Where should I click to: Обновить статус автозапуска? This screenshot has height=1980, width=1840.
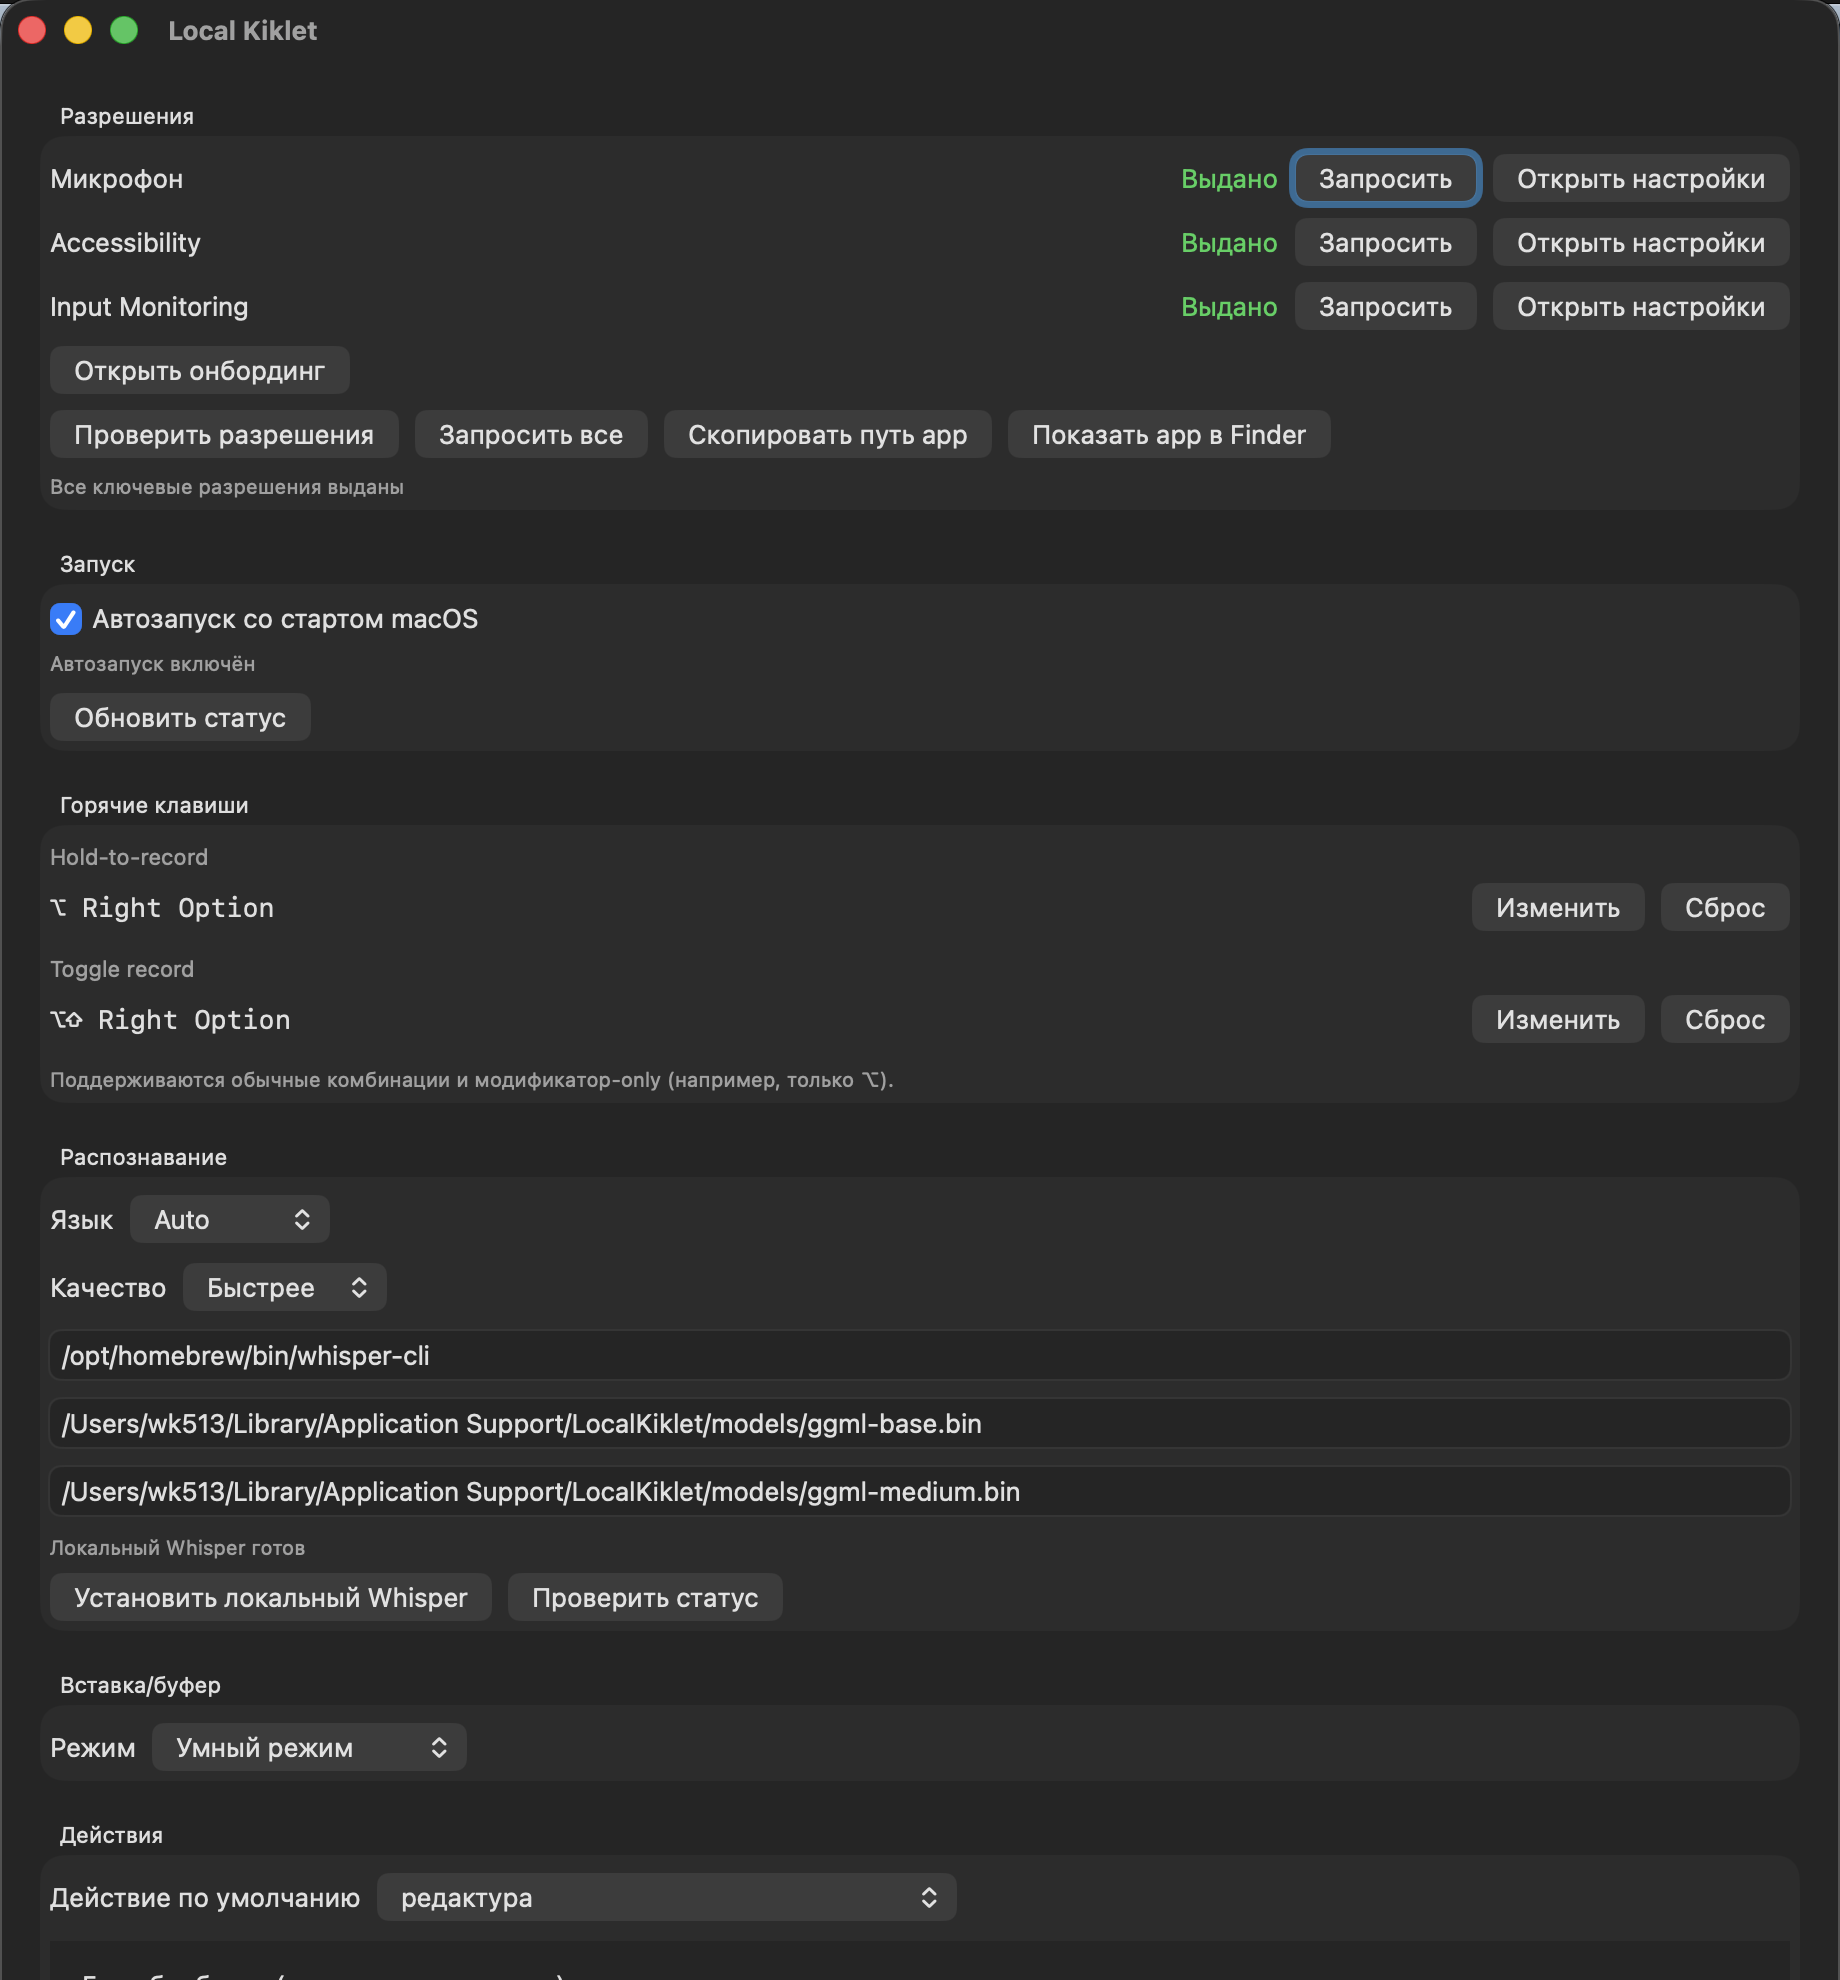[x=179, y=717]
